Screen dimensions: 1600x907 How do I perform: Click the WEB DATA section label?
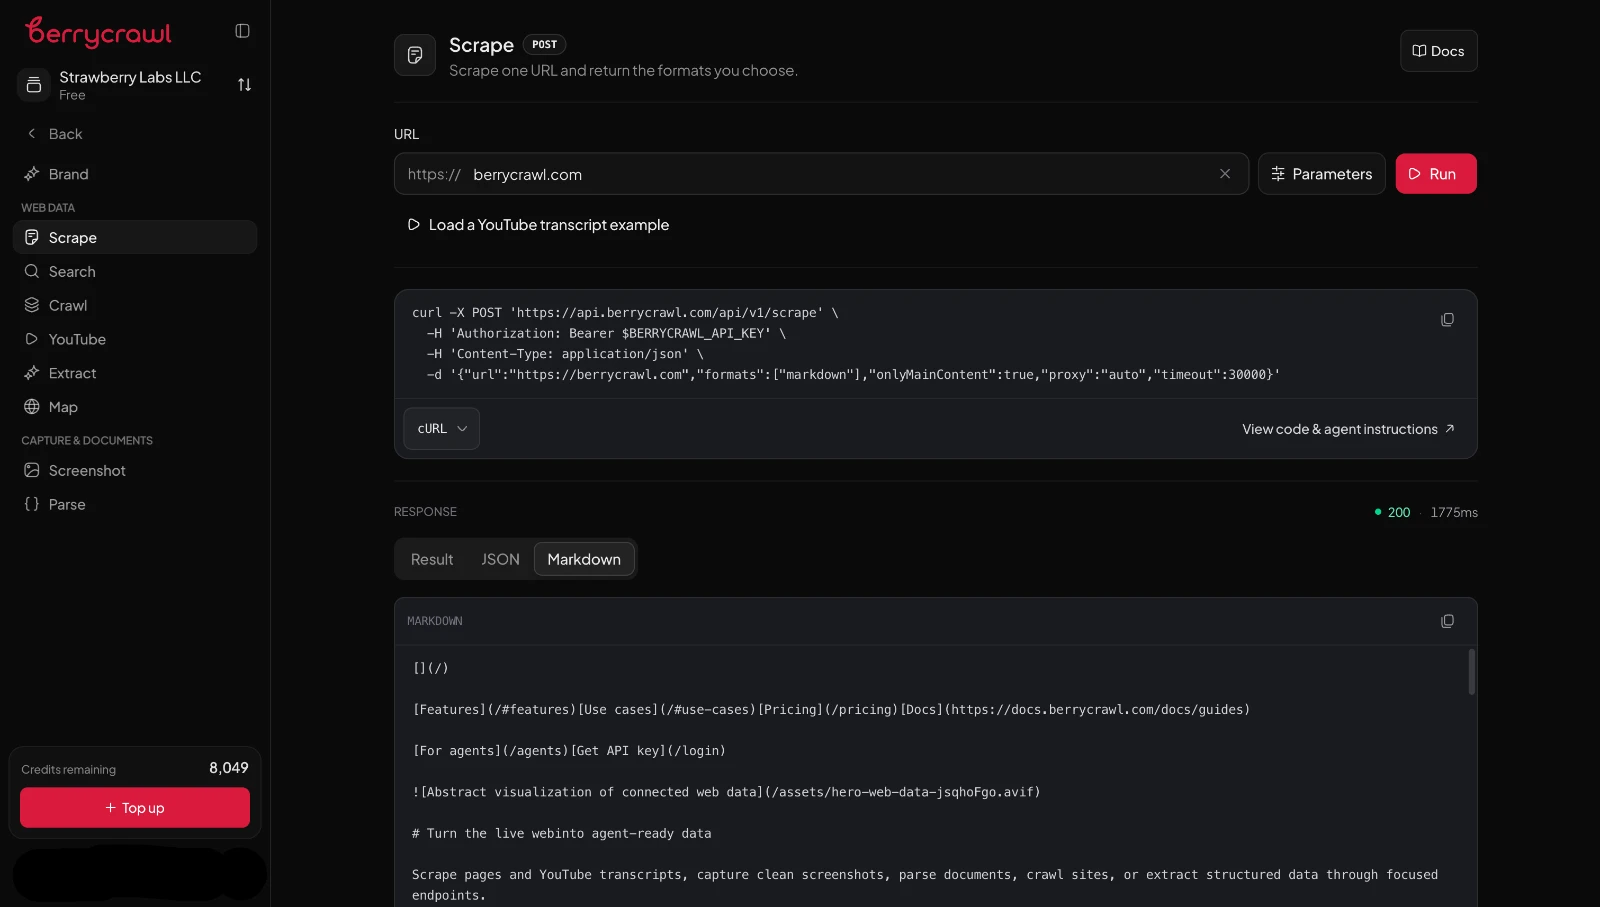click(48, 208)
